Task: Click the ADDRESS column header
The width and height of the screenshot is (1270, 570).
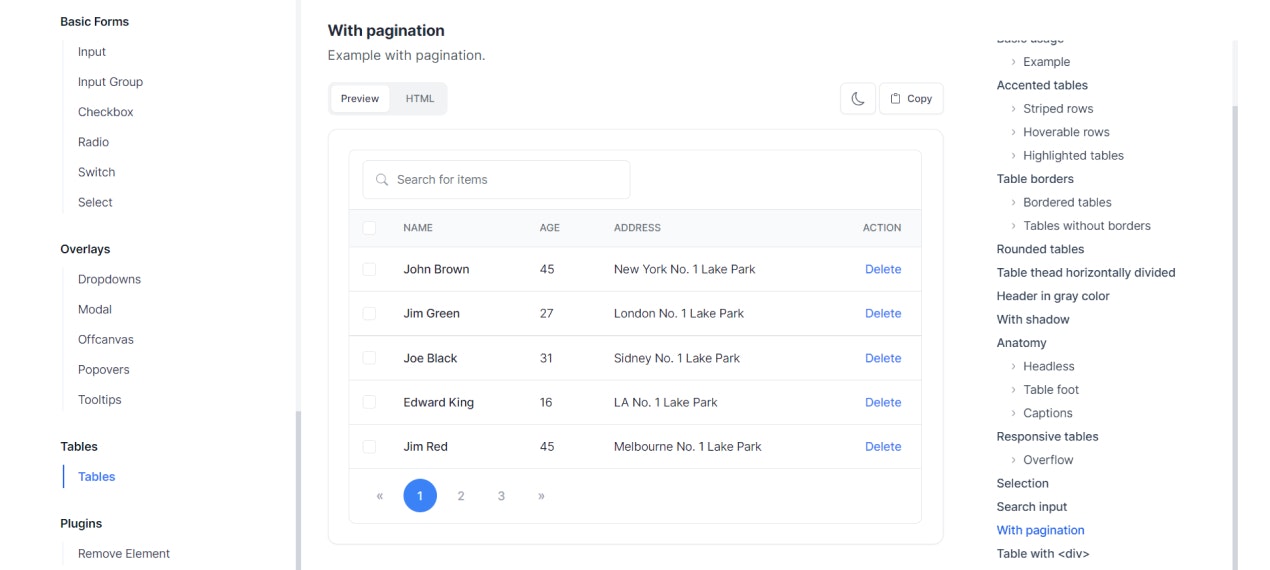Action: [637, 228]
